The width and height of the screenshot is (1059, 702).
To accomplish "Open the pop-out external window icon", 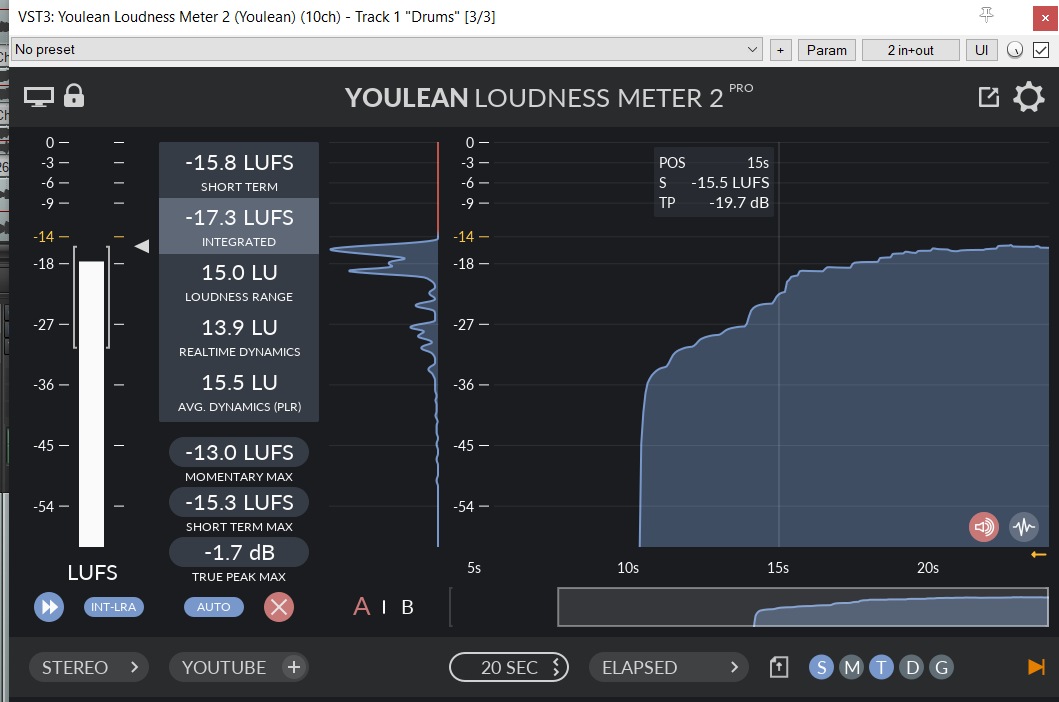I will coord(989,97).
